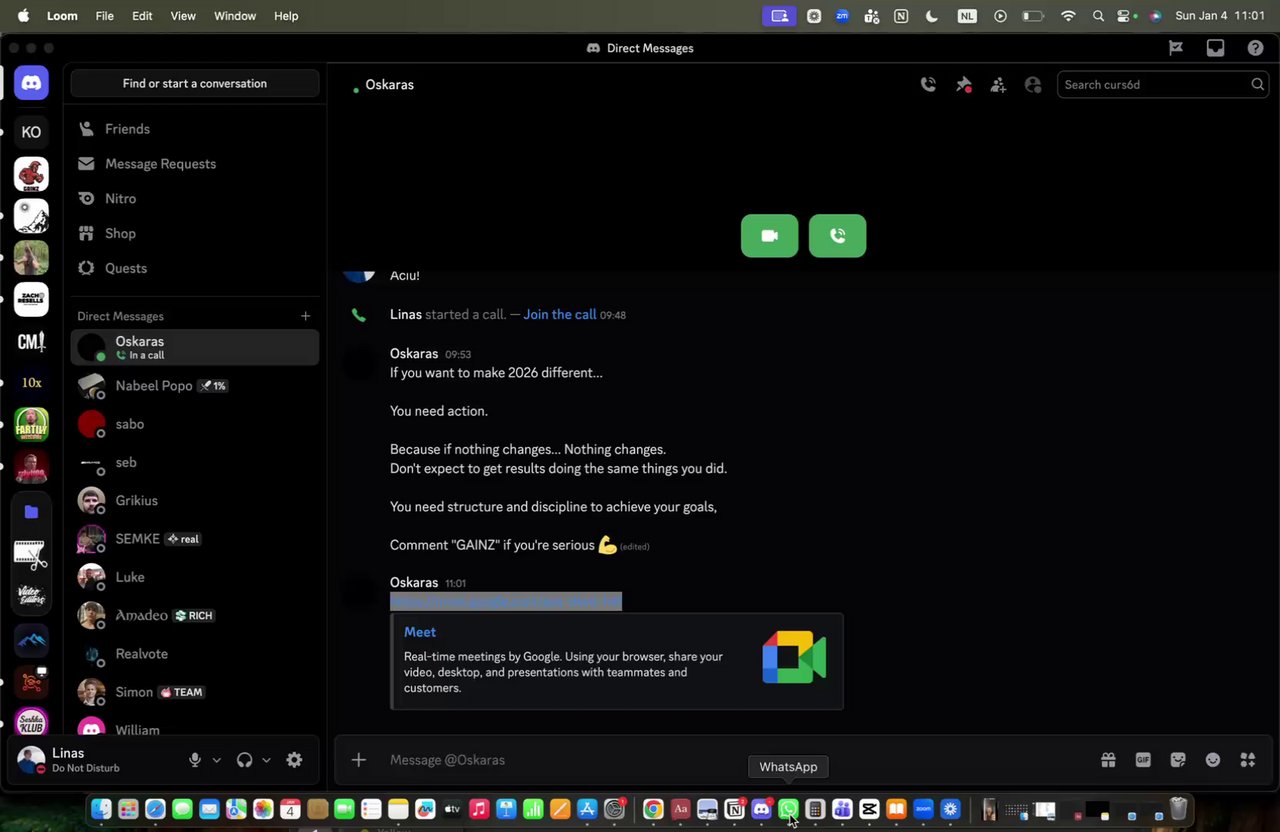
Task: Open Notion from the dock
Action: coord(734,809)
